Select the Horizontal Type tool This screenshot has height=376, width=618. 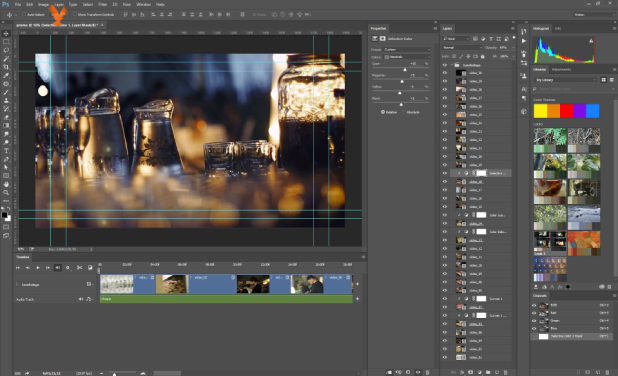coord(6,151)
